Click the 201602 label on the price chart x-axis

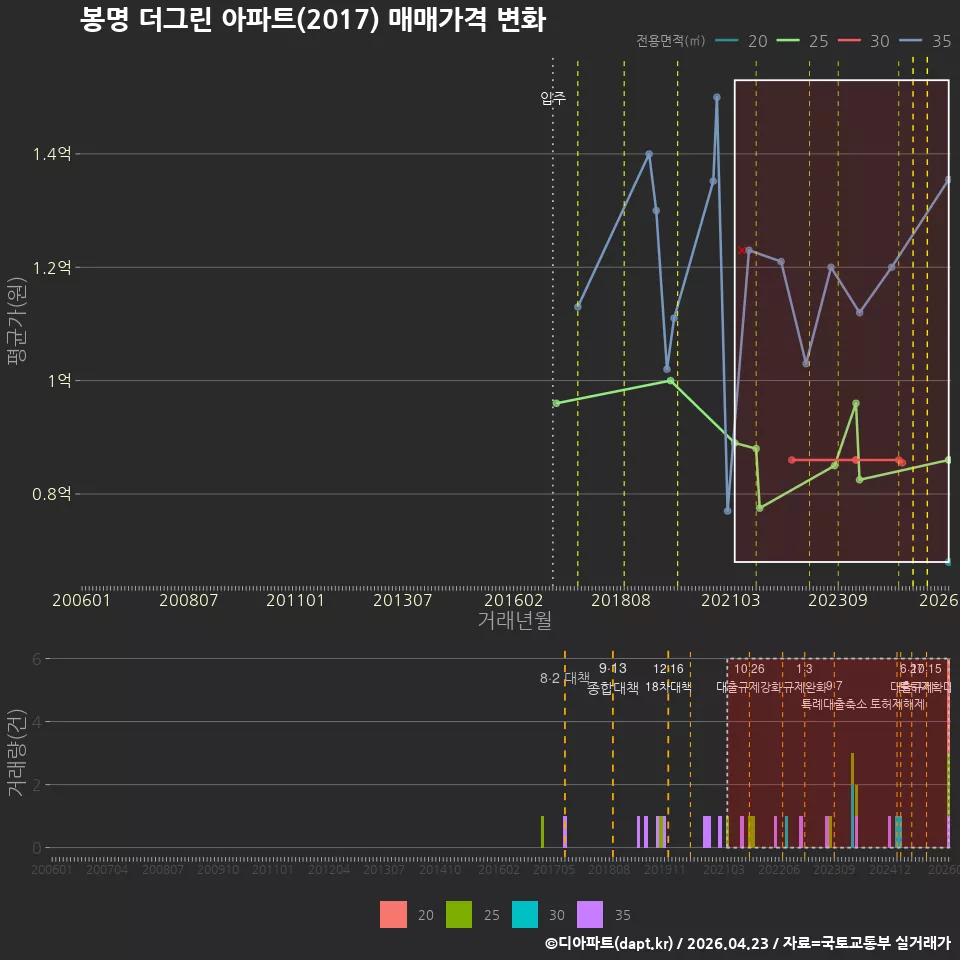point(514,600)
